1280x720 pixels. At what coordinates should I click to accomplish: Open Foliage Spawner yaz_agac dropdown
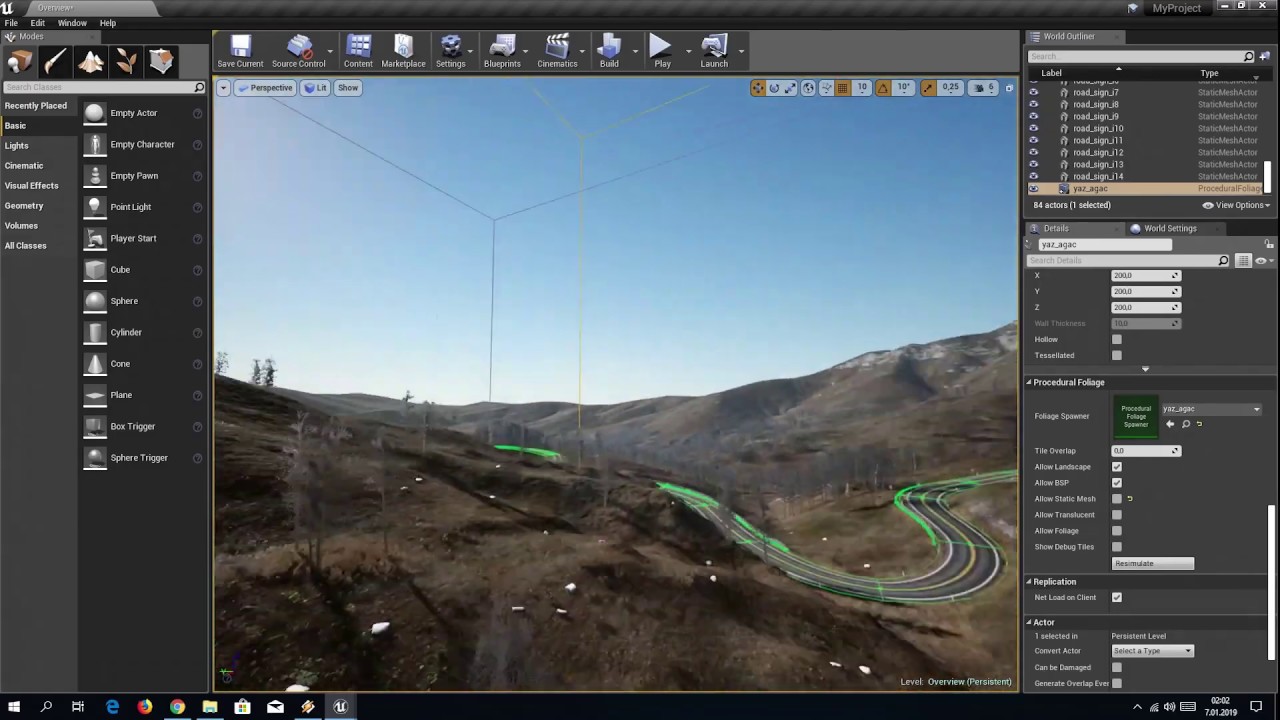[x=1211, y=409]
